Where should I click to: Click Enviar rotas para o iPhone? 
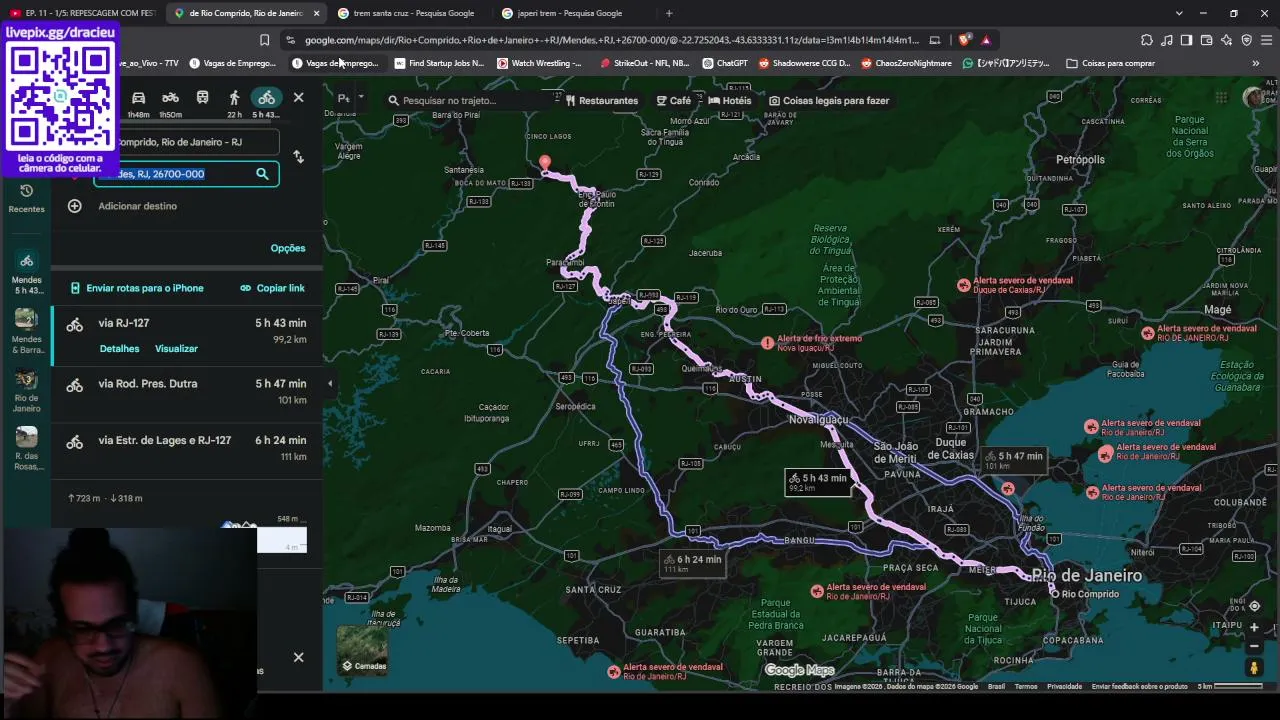pos(137,288)
